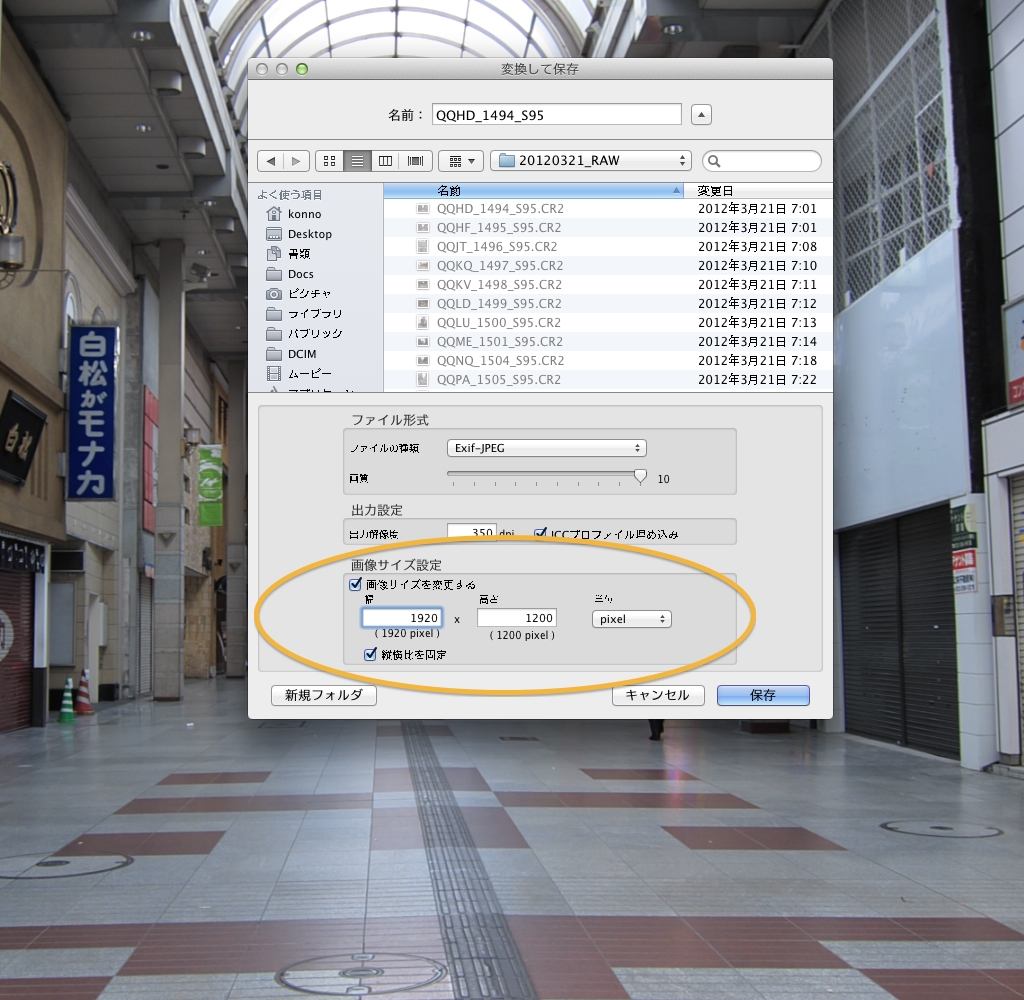Open konno home folder in sidebar
Viewport: 1024px width, 1000px height.
coord(304,214)
